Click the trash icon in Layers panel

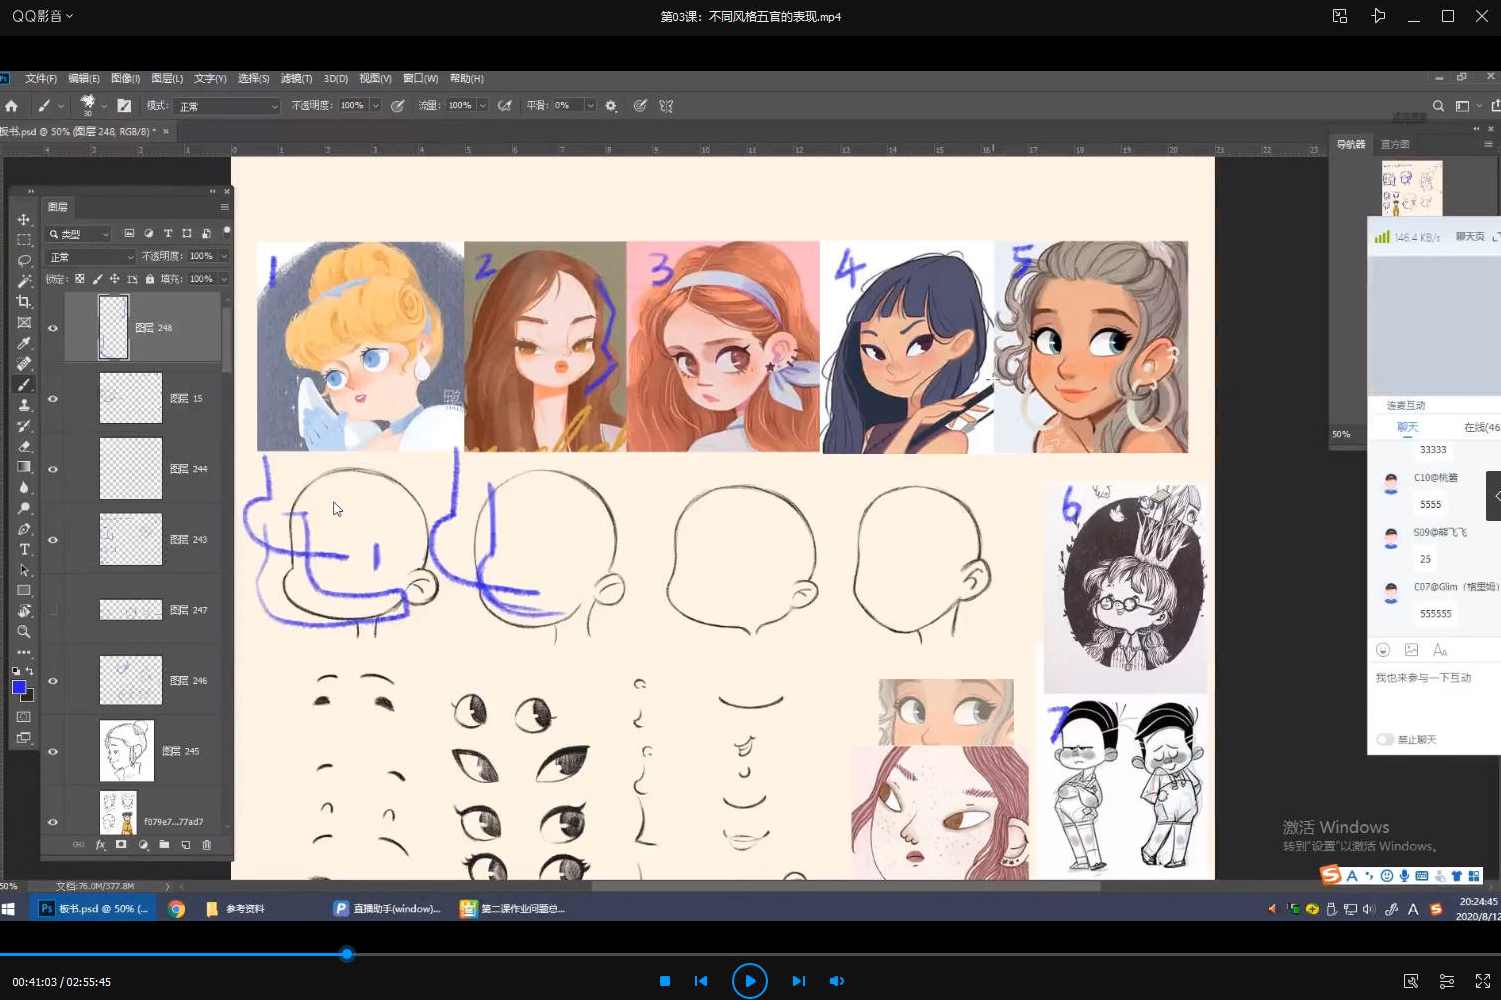pos(207,845)
